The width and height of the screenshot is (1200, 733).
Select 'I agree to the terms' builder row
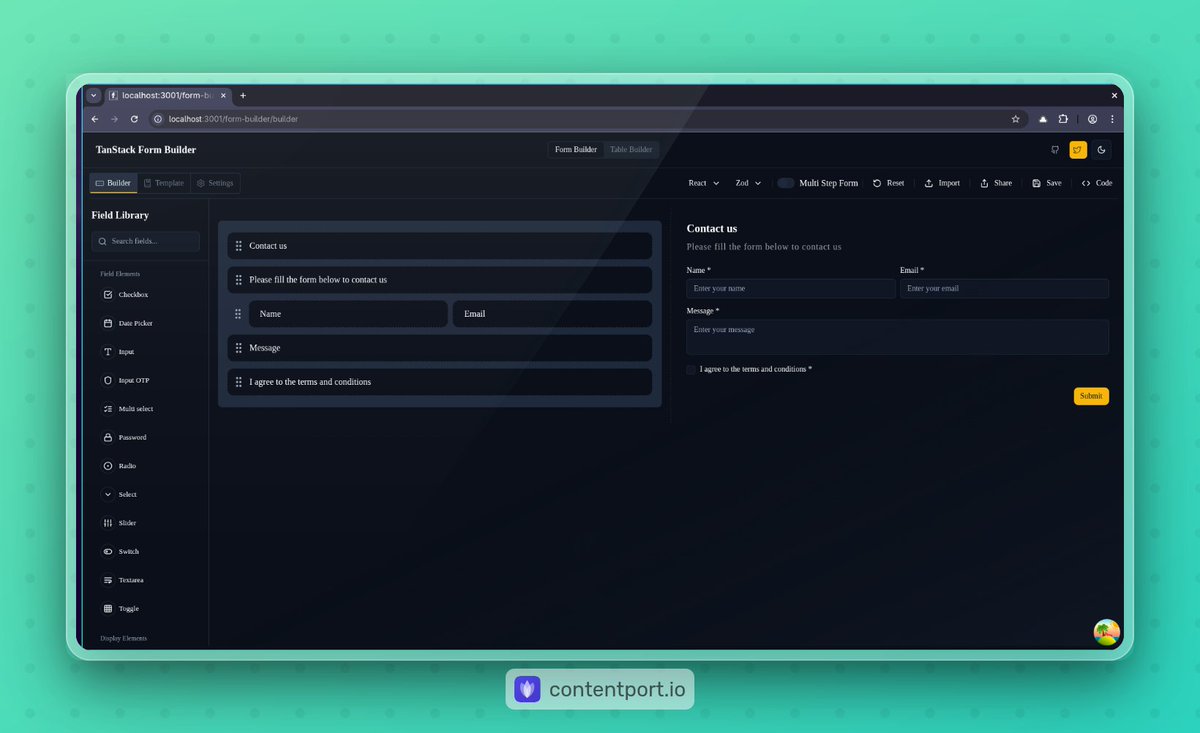(440, 382)
